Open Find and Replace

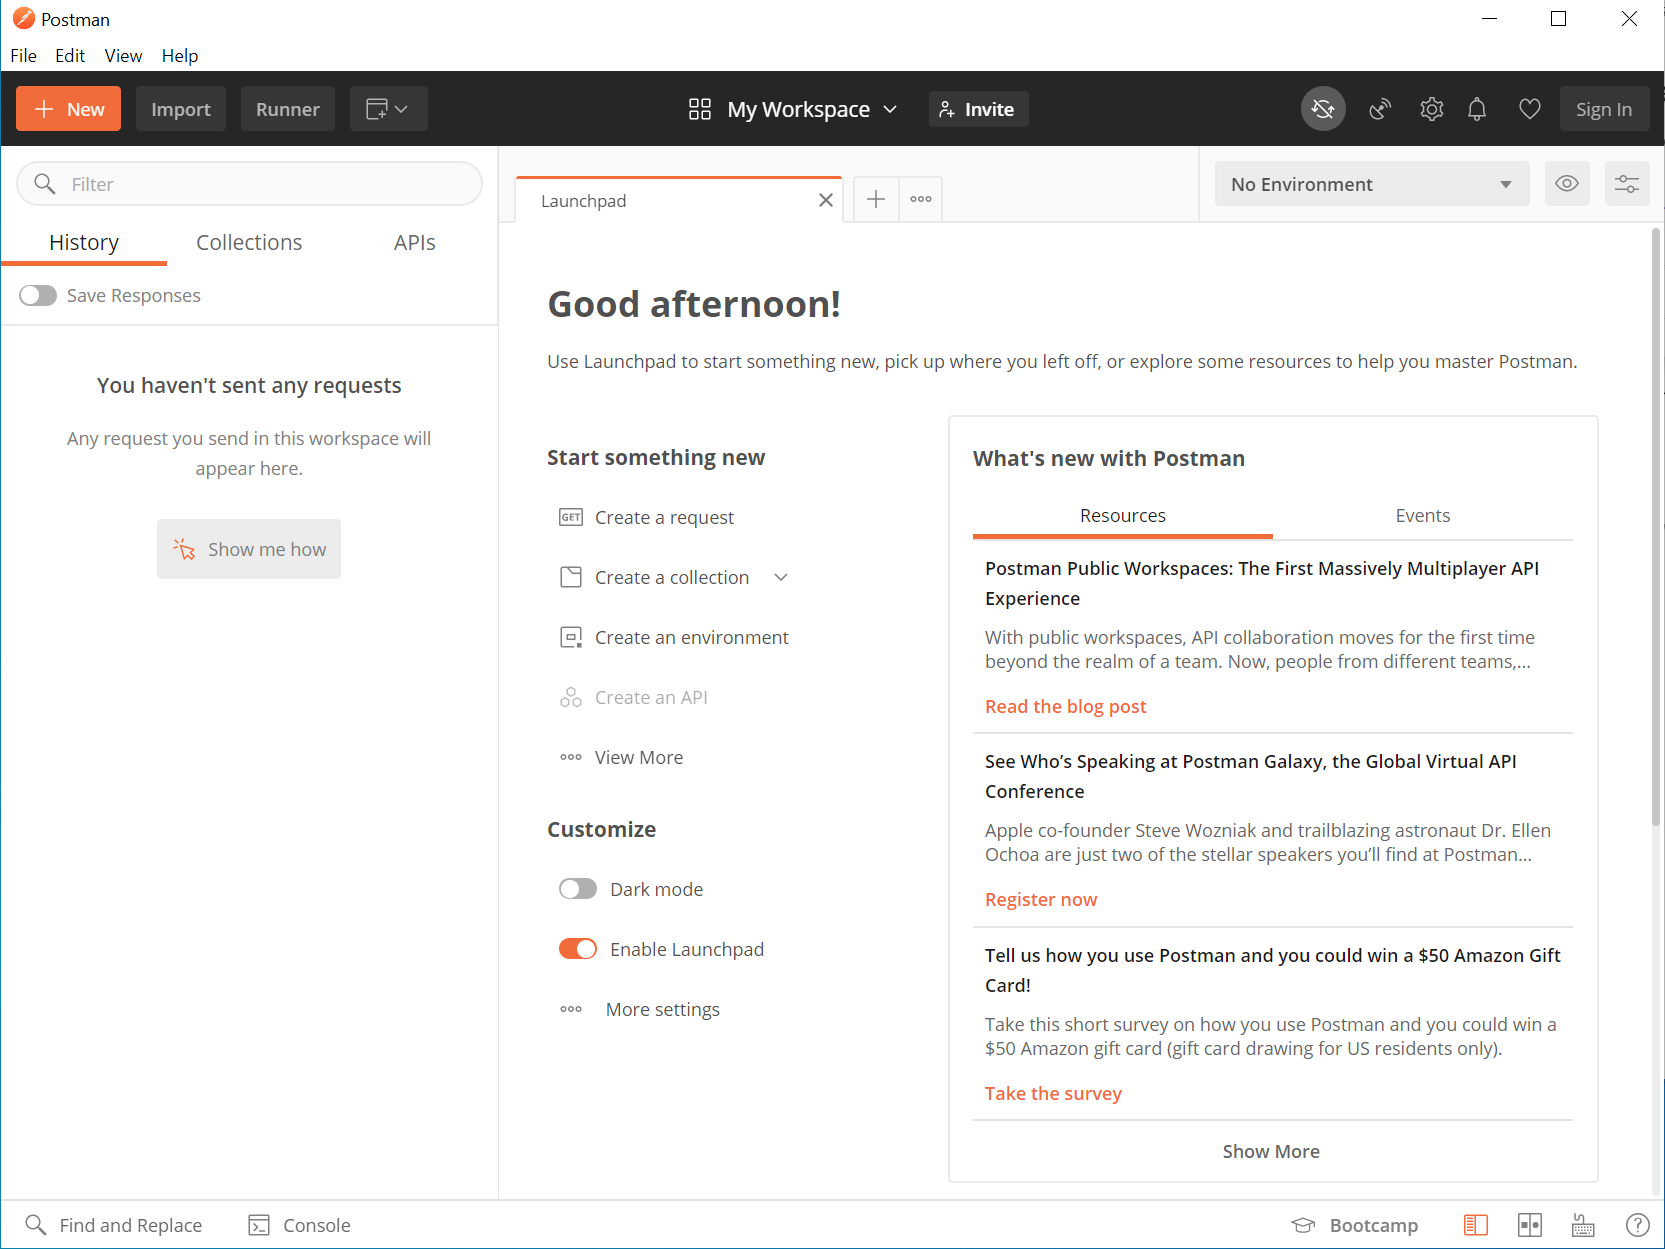pos(114,1225)
